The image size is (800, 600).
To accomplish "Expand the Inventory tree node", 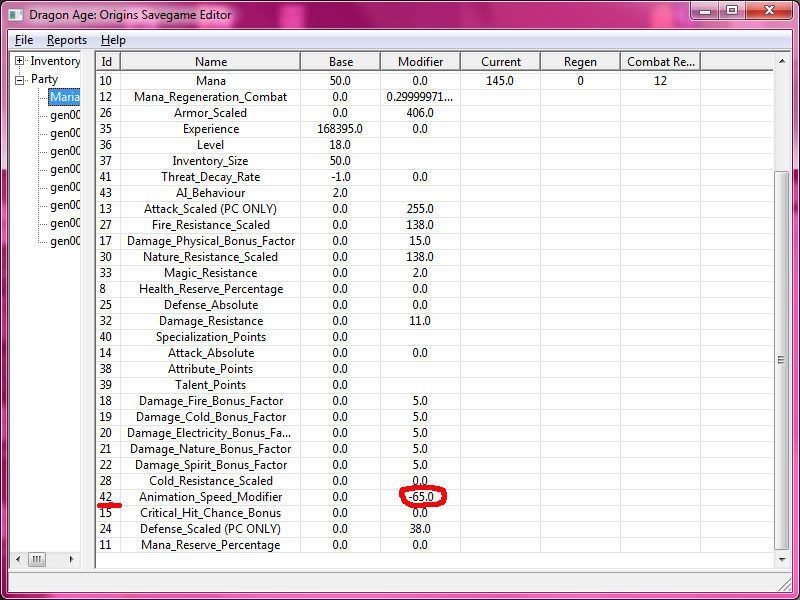I will (x=19, y=62).
